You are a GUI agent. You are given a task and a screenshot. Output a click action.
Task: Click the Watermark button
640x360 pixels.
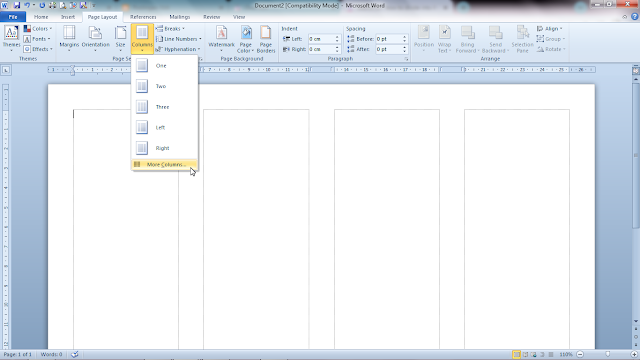tap(221, 39)
